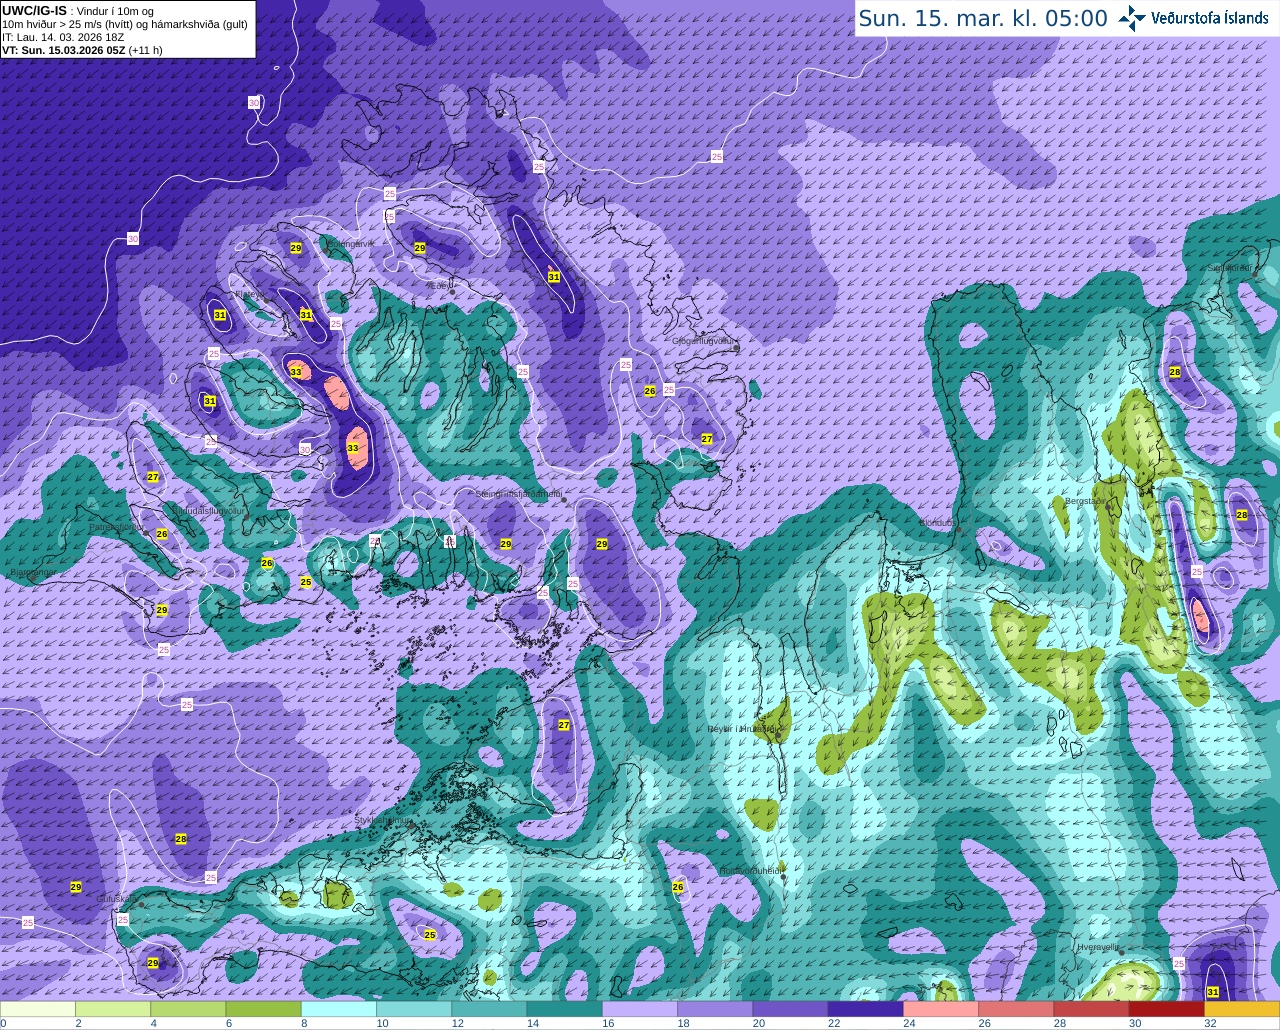Pick the 16–18 m/s lavender legend swatch
1280x1030 pixels.
[640, 1009]
